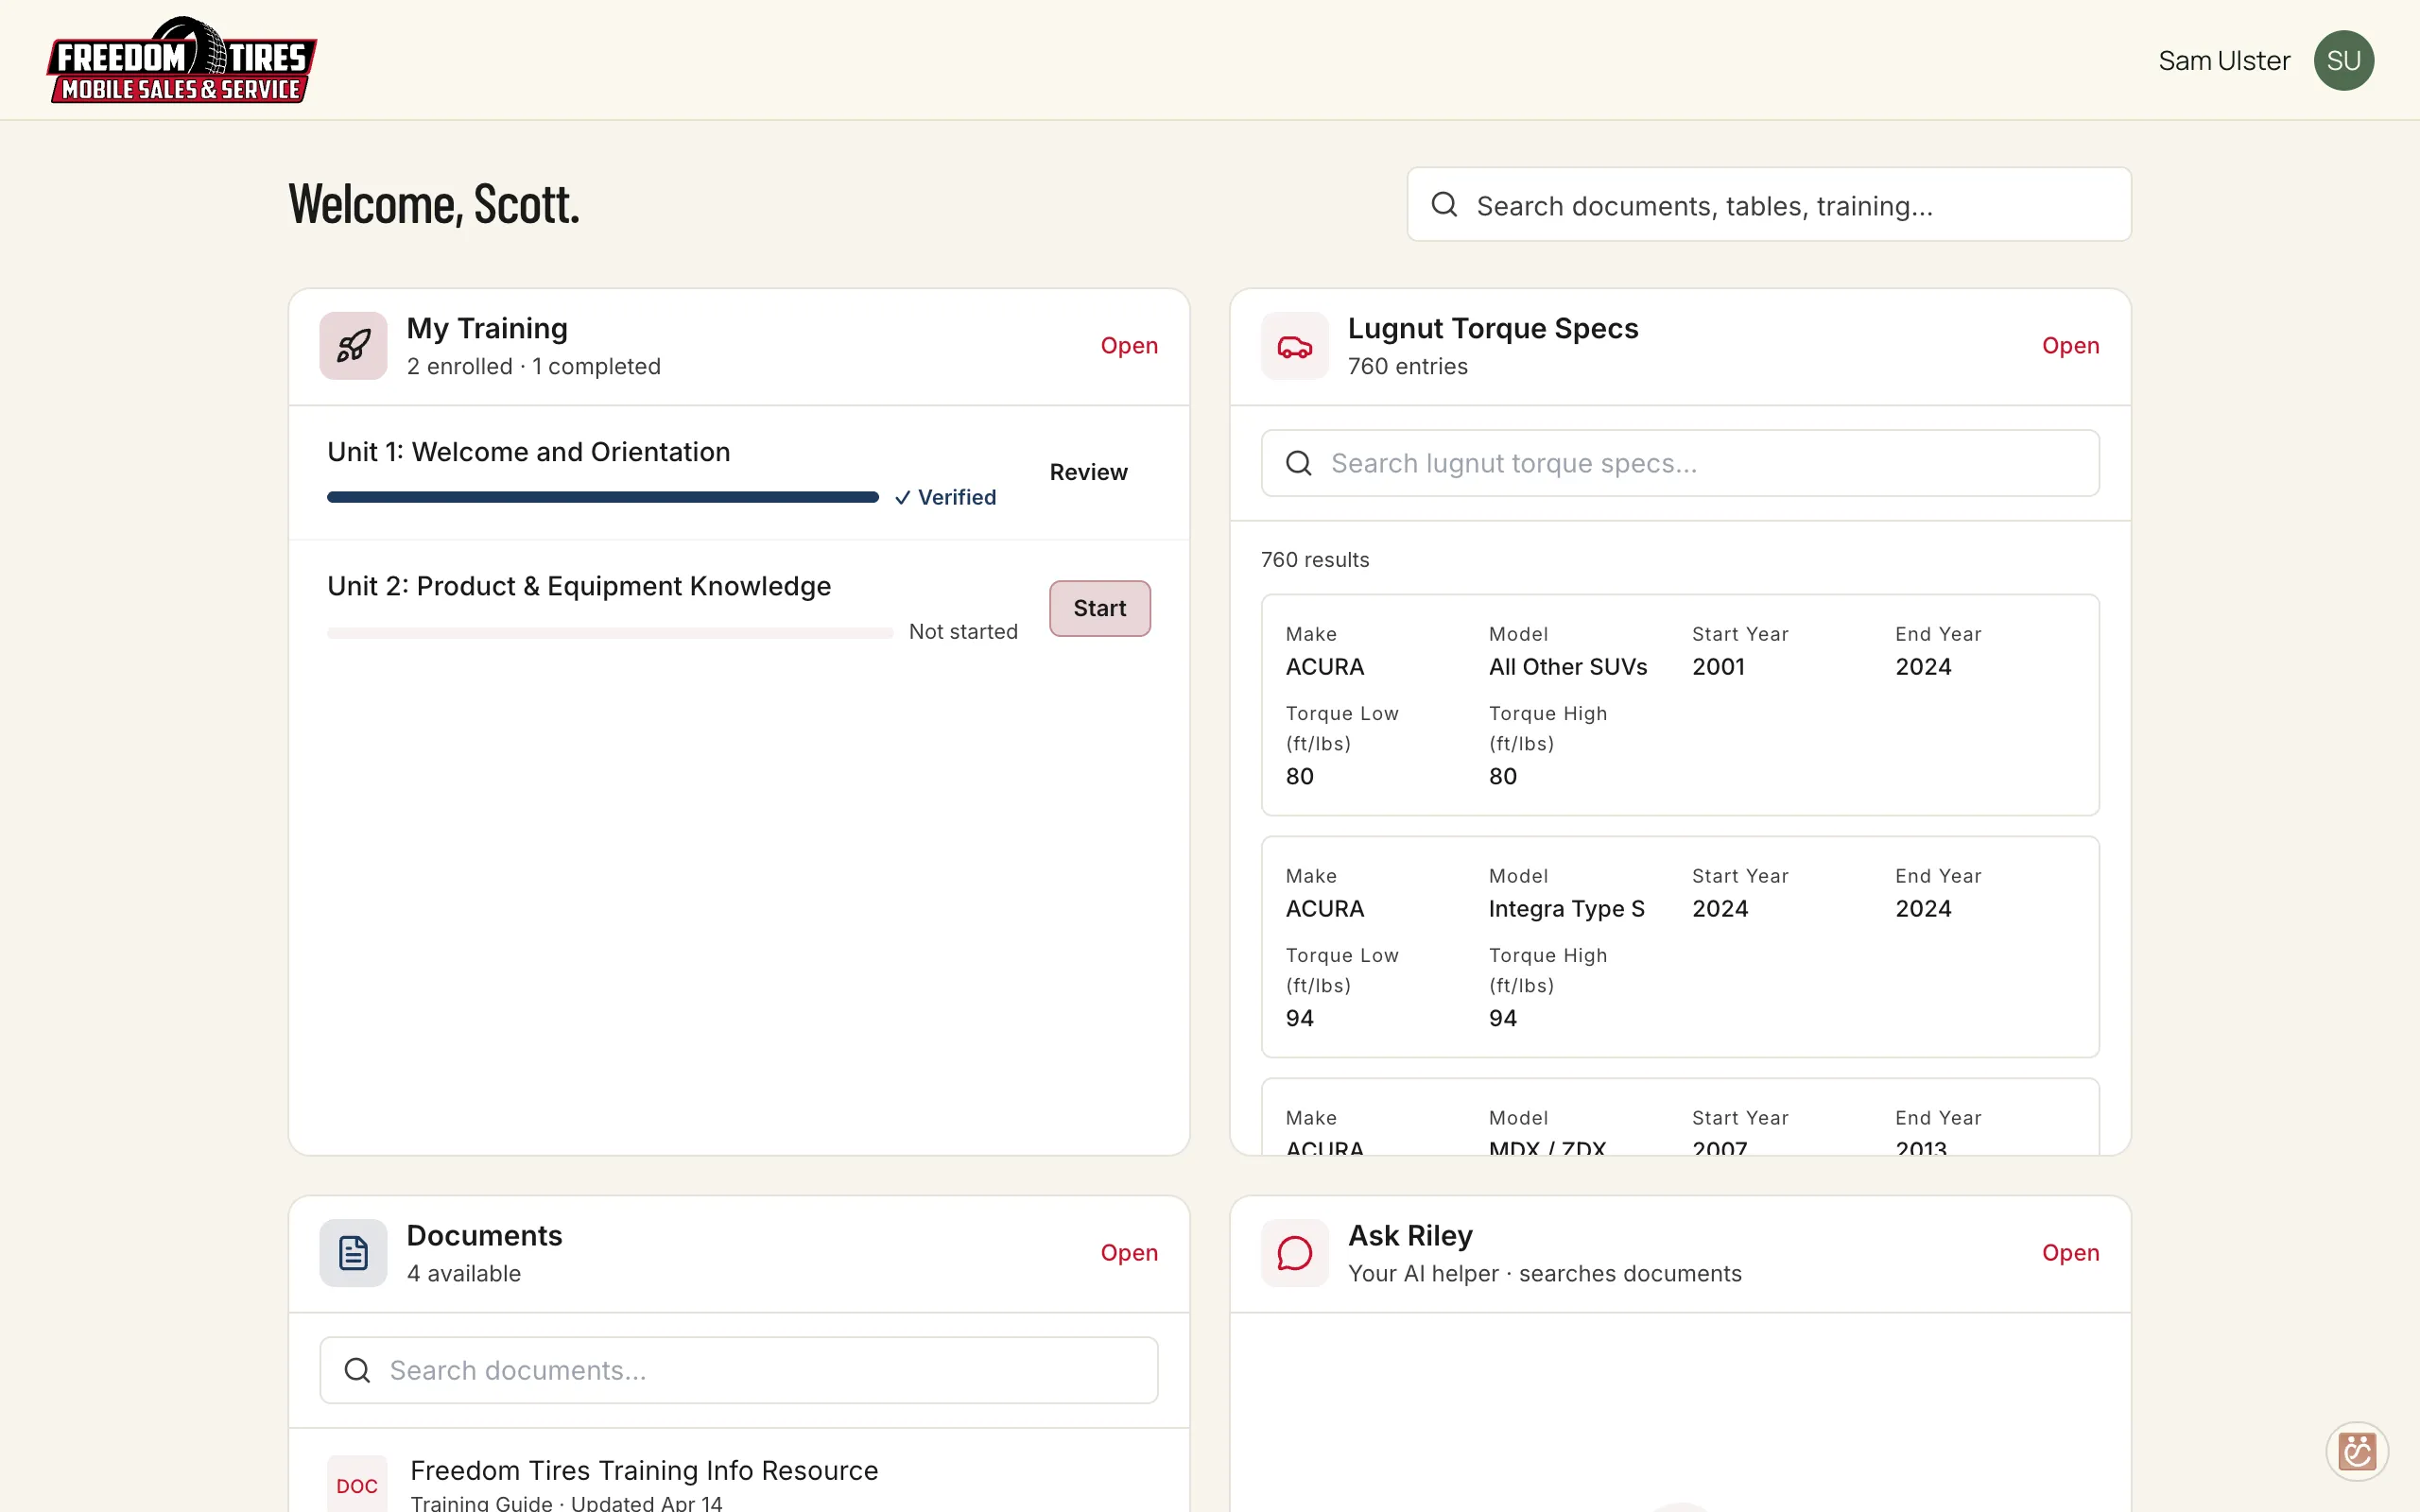
Task: Open the Documents panel
Action: [x=1128, y=1253]
